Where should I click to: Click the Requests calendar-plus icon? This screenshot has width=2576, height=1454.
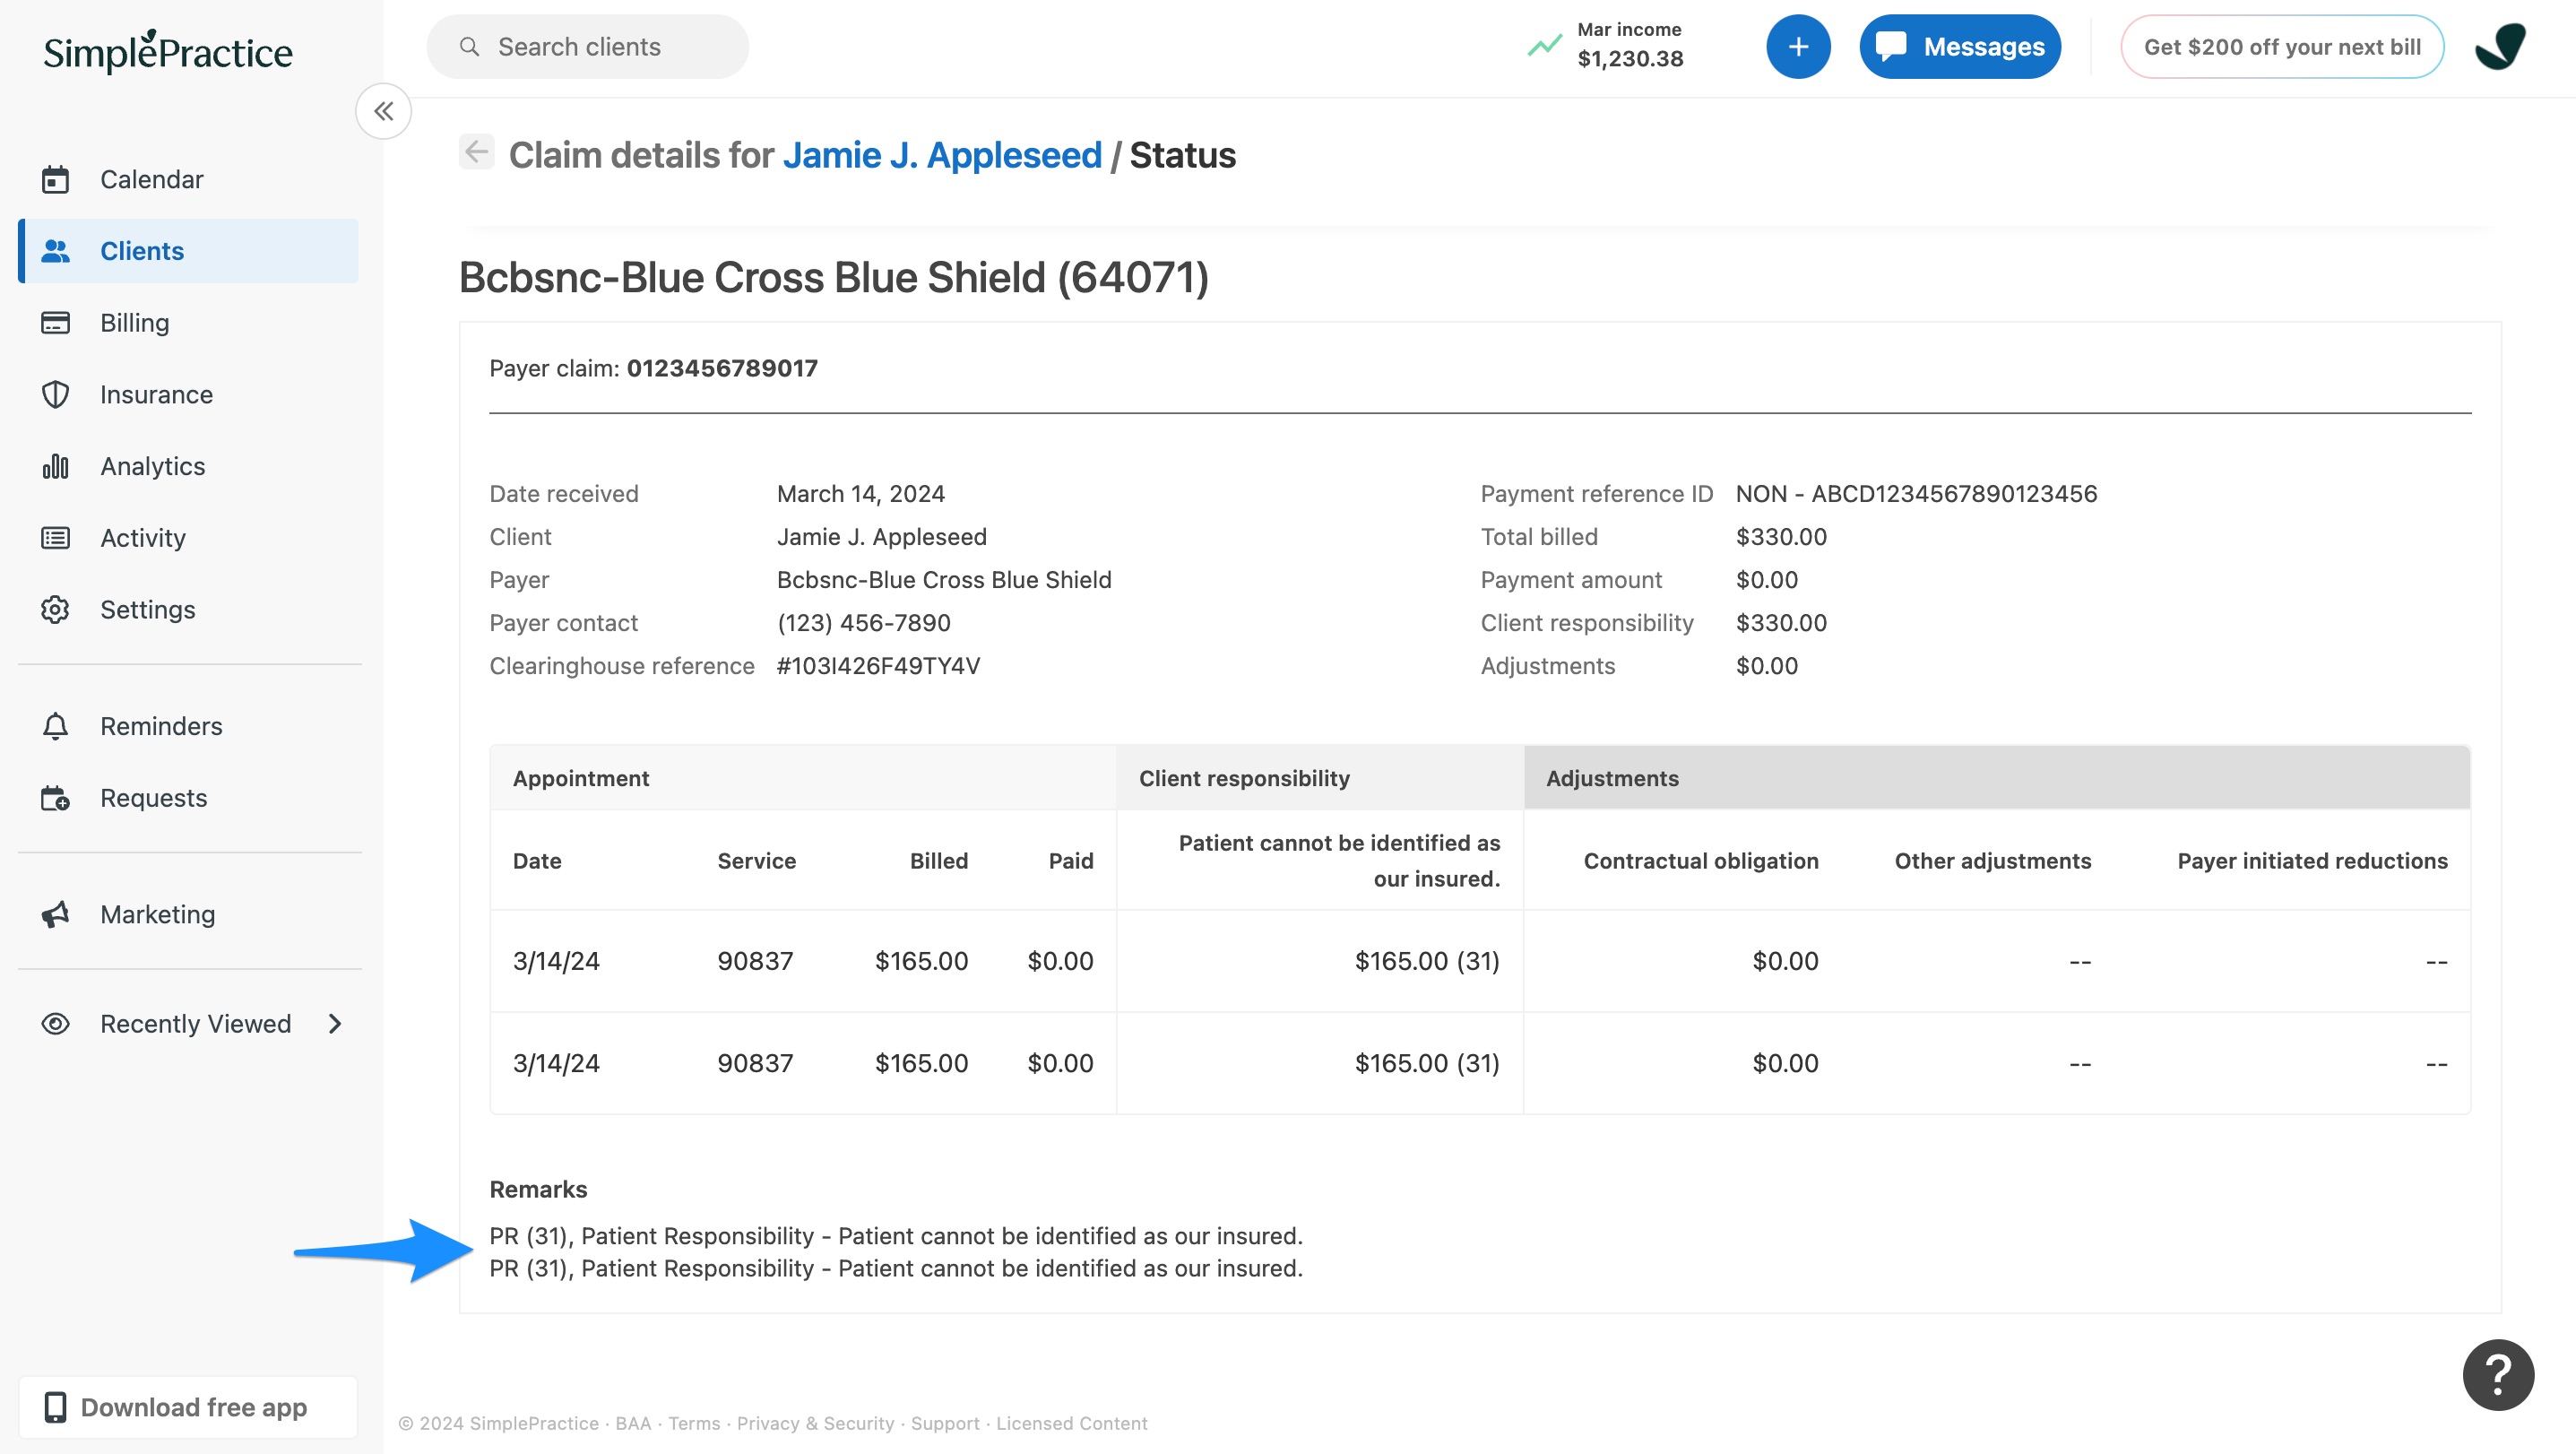coord(55,798)
